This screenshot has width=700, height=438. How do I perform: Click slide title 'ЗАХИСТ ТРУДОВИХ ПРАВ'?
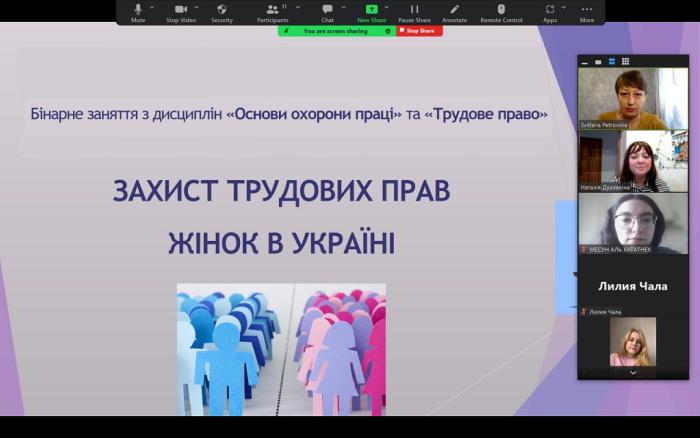point(281,191)
